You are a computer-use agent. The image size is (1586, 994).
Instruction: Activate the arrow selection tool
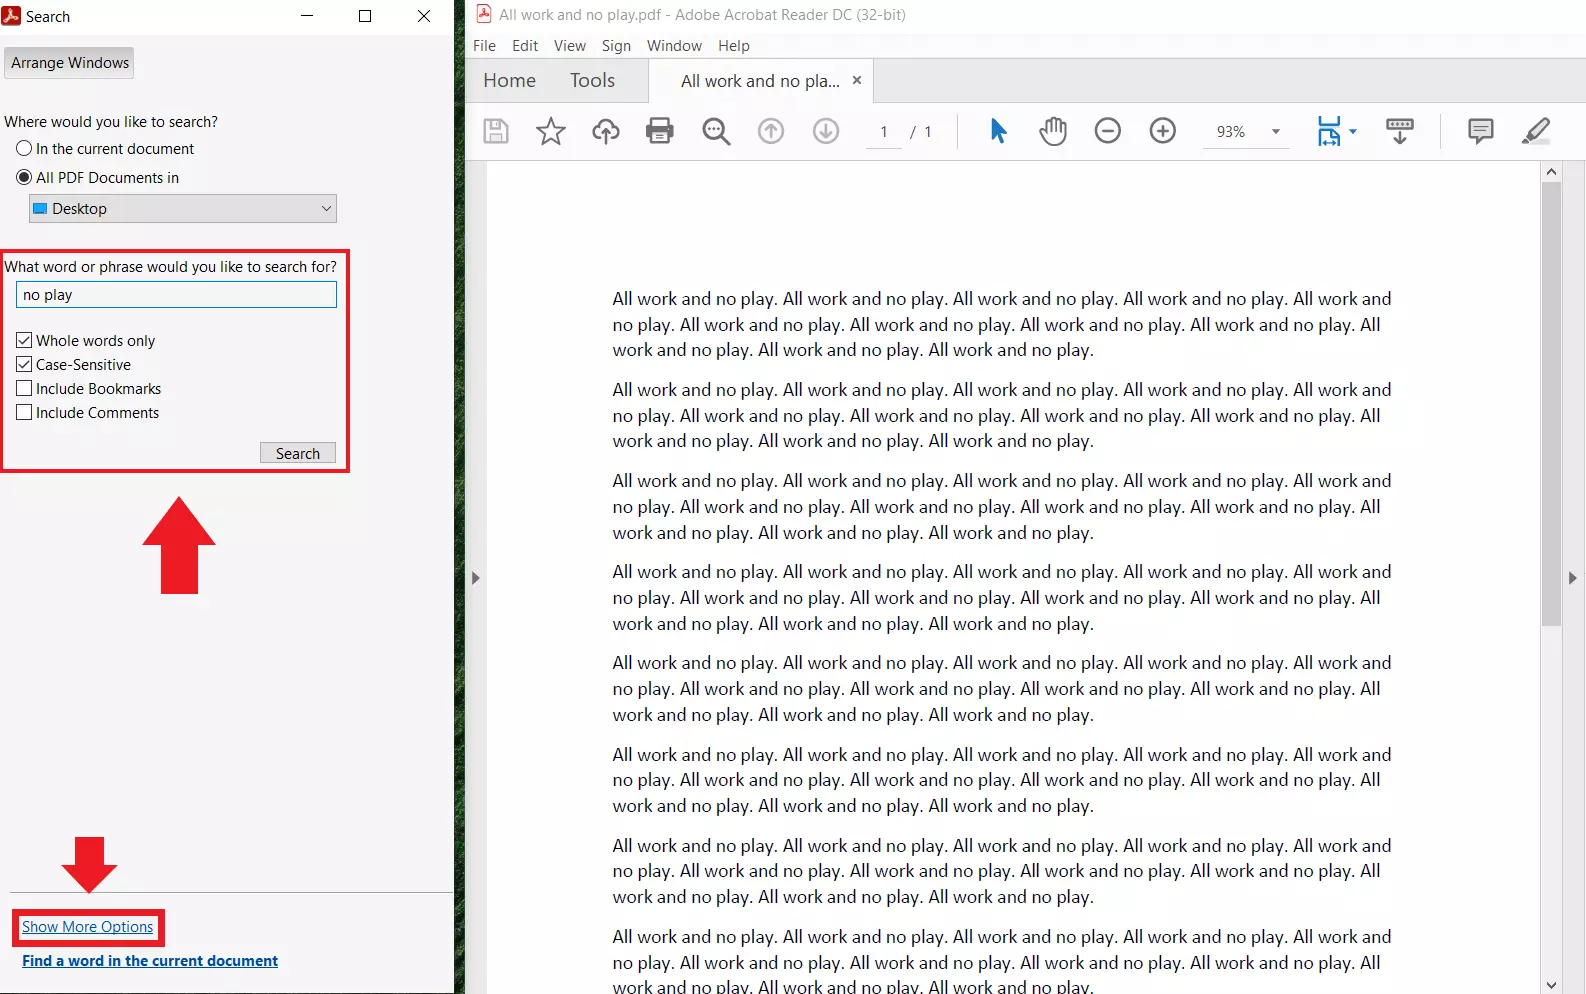[998, 131]
